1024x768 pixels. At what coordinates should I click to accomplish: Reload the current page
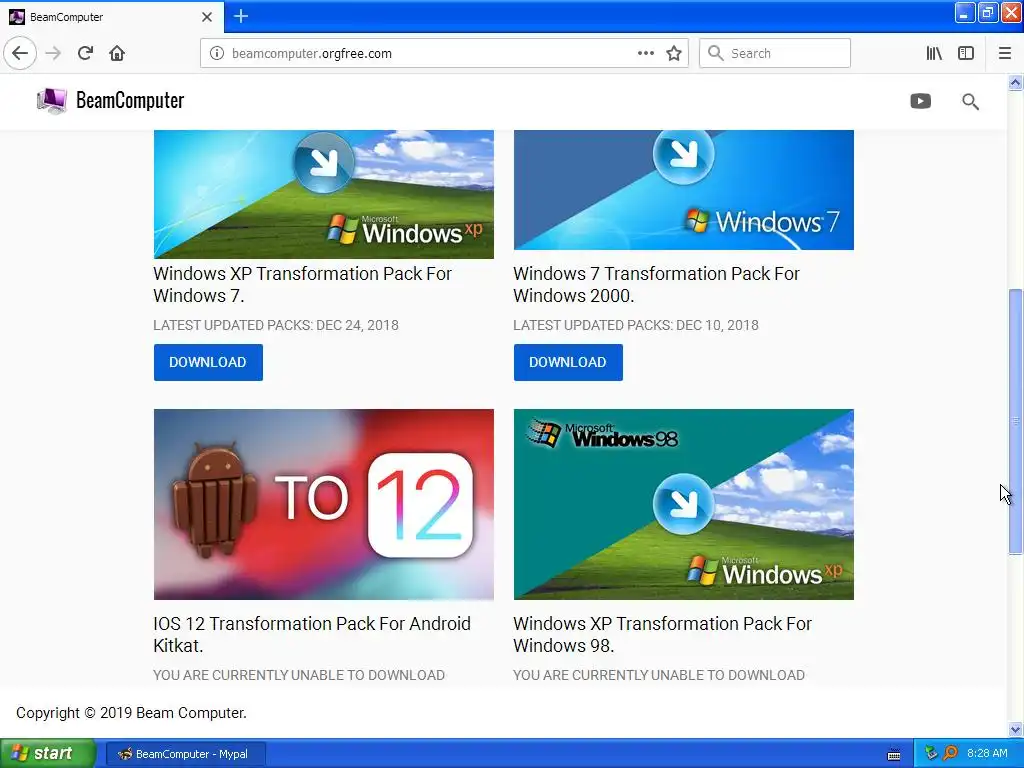85,53
